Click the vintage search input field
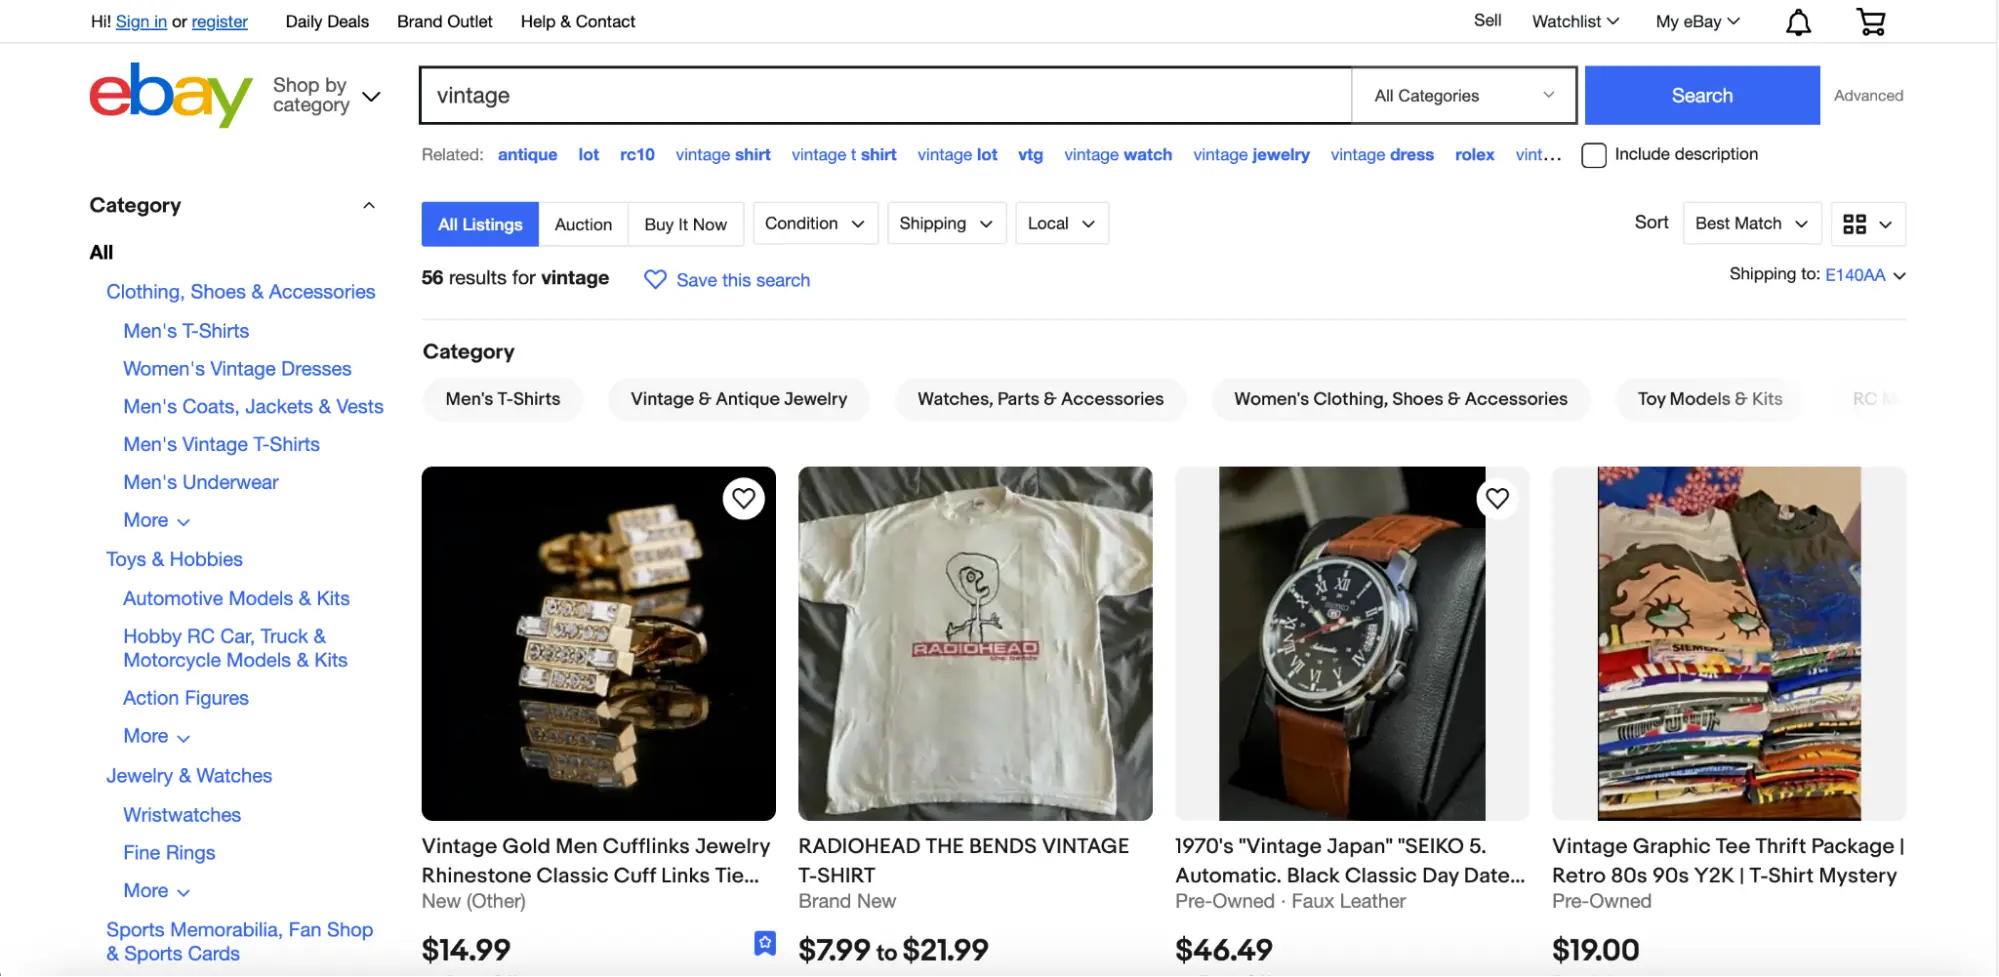This screenshot has width=1999, height=977. (x=886, y=96)
